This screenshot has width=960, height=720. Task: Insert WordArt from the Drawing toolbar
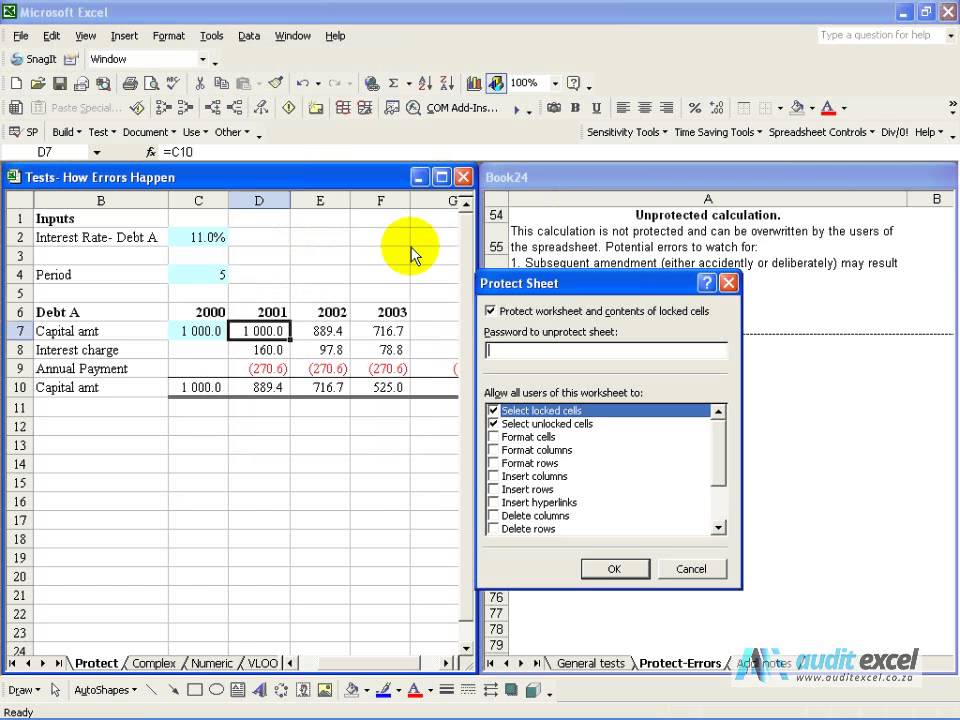tap(260, 690)
